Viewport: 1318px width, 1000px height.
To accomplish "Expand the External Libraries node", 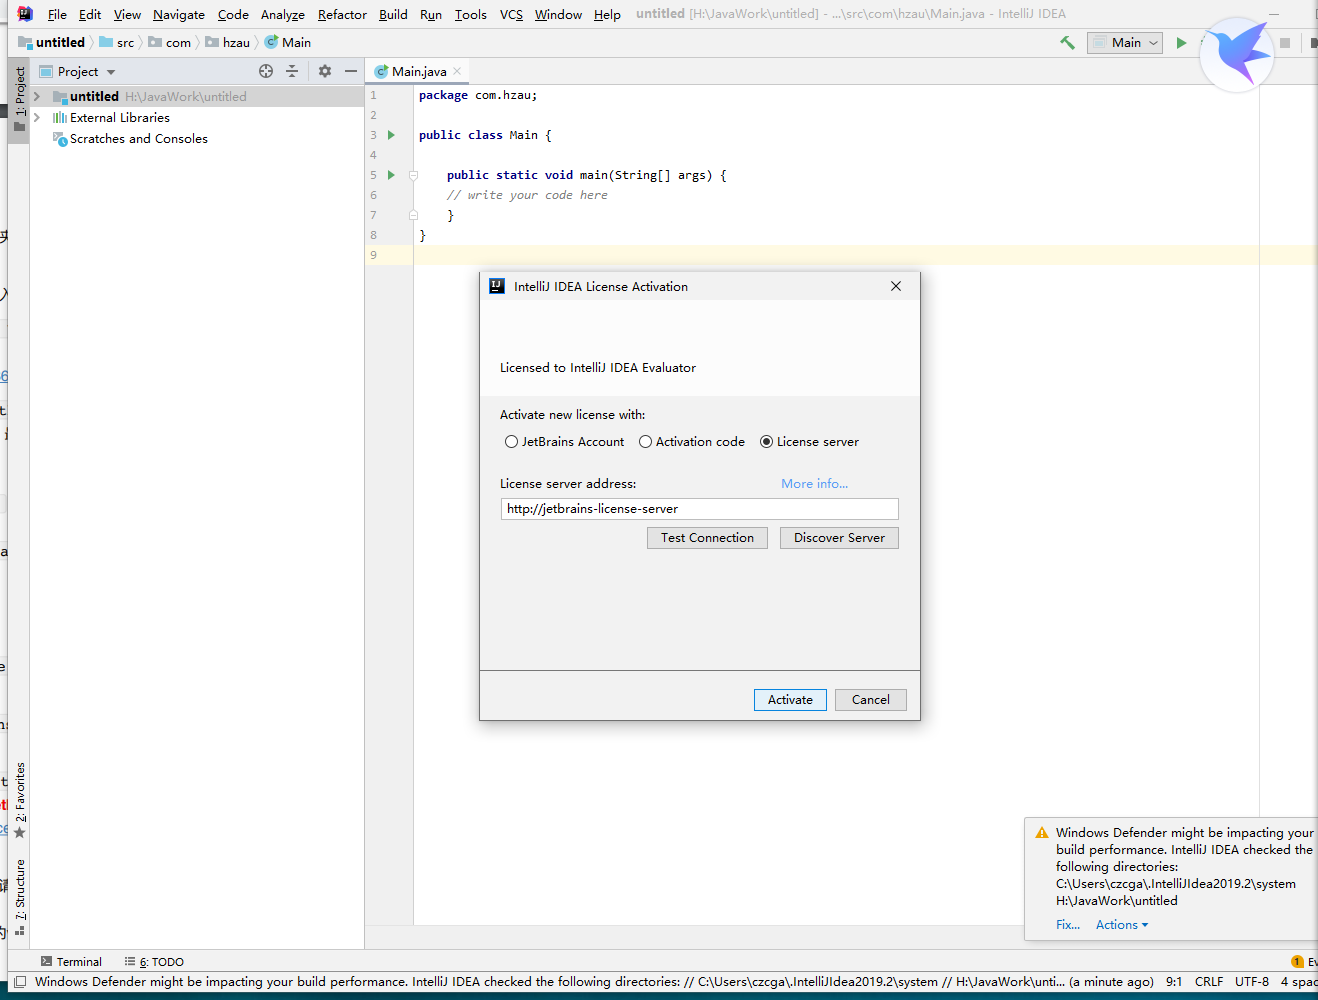I will point(37,118).
